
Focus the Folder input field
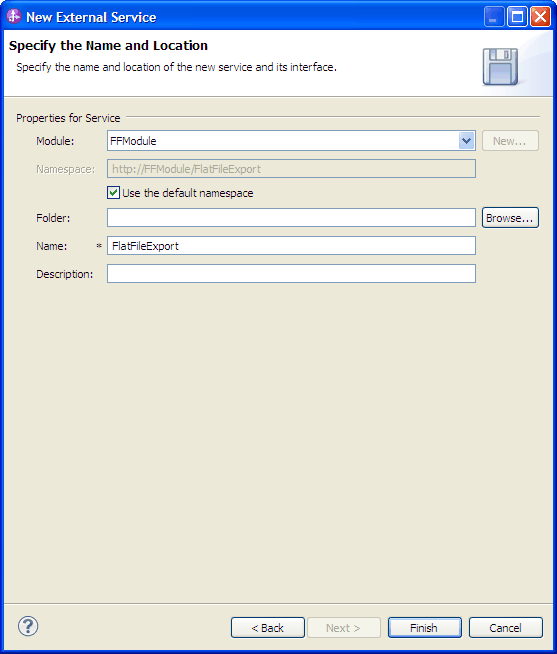pos(291,218)
